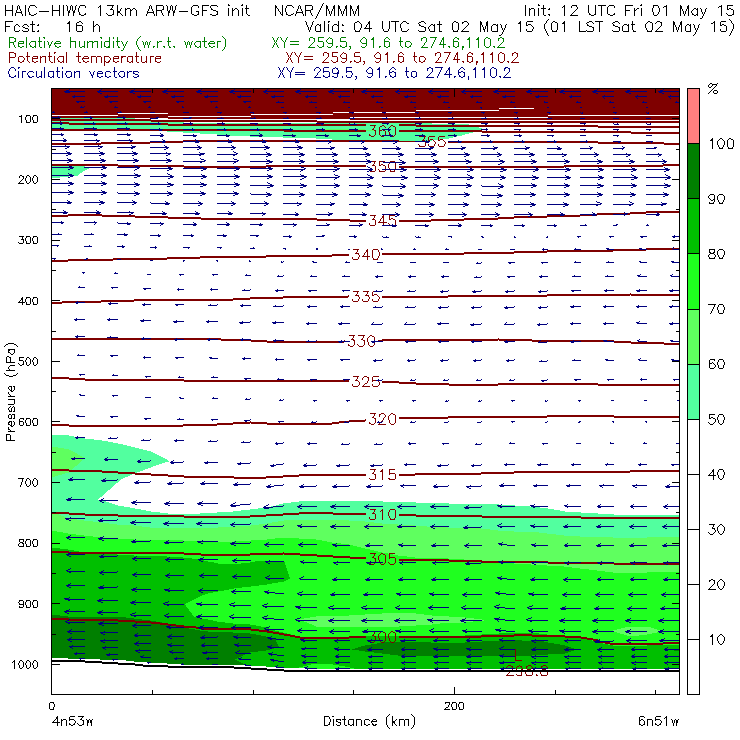740x740 pixels.
Task: Click the 100 hPa axis tick label
Action: point(28,119)
